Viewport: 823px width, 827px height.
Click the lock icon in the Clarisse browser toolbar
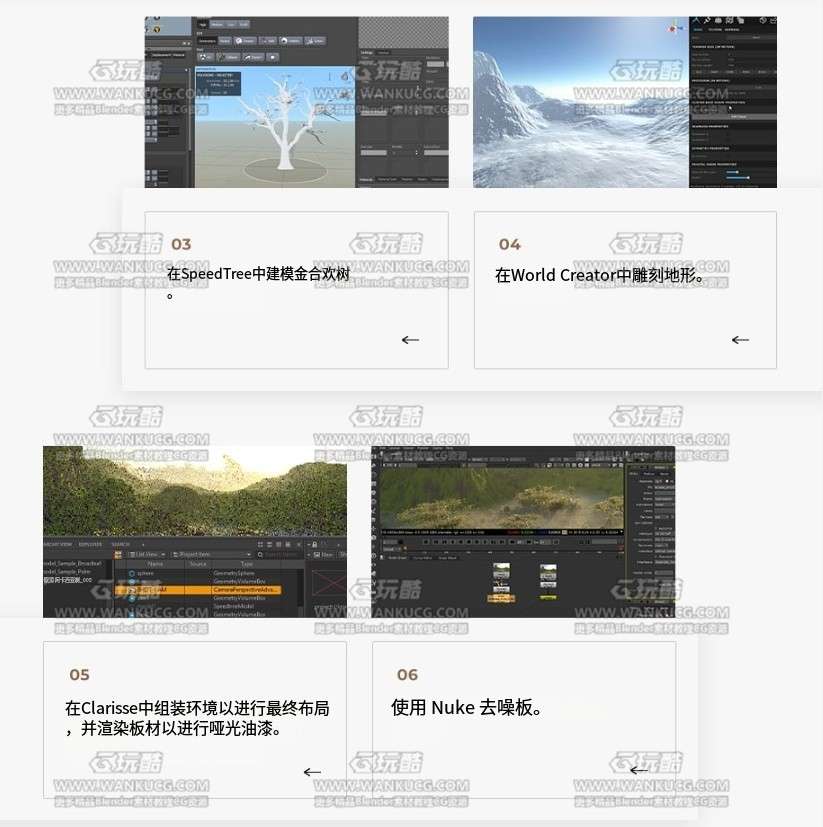pos(314,544)
